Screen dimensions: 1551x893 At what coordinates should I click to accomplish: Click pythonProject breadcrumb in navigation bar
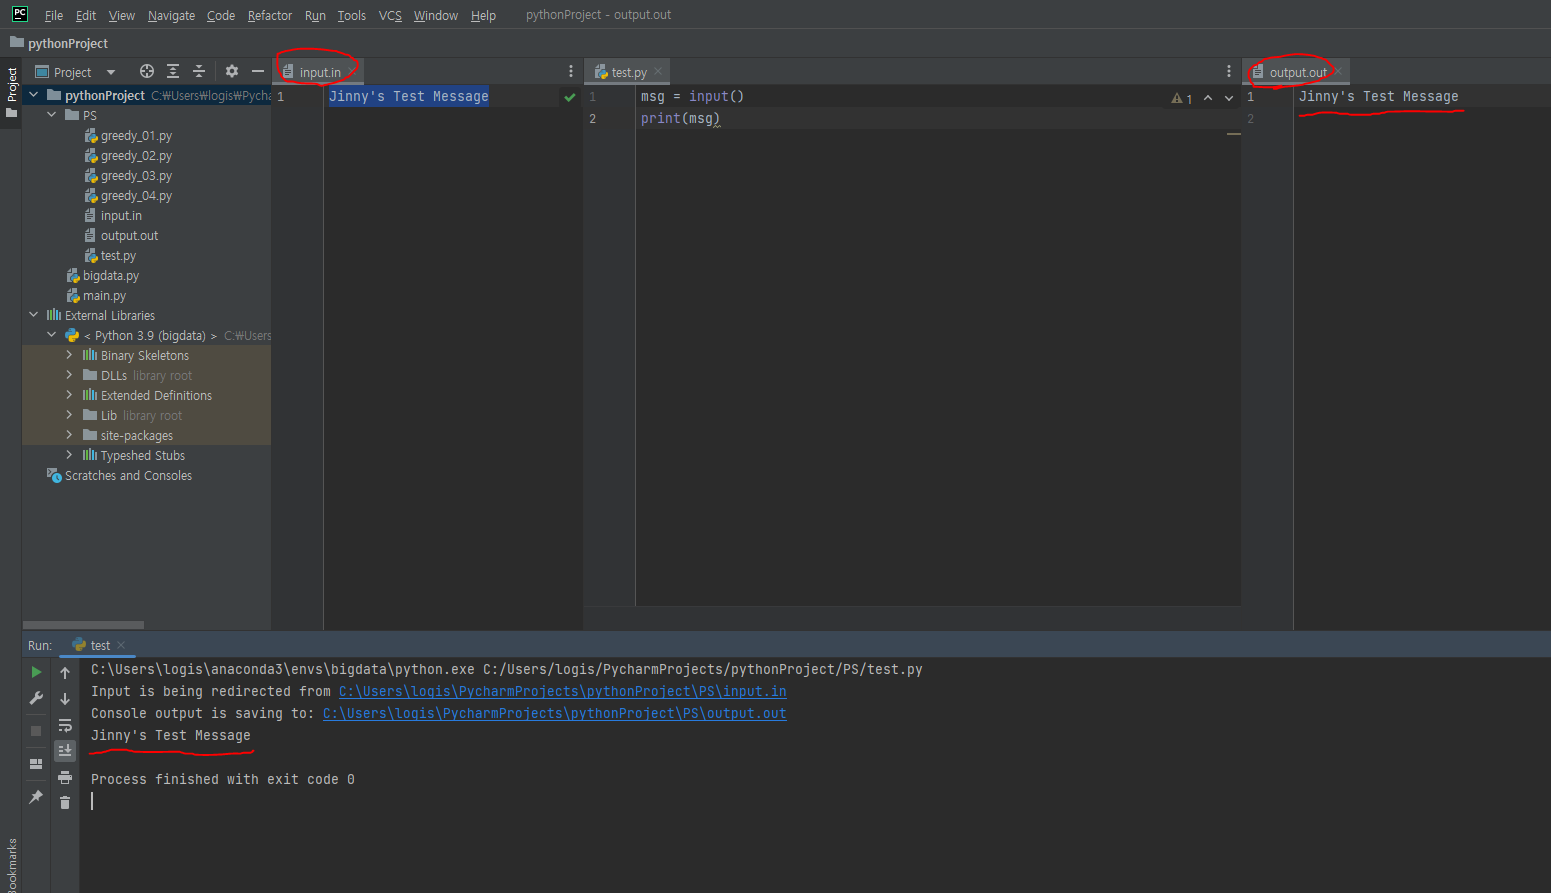pyautogui.click(x=59, y=43)
